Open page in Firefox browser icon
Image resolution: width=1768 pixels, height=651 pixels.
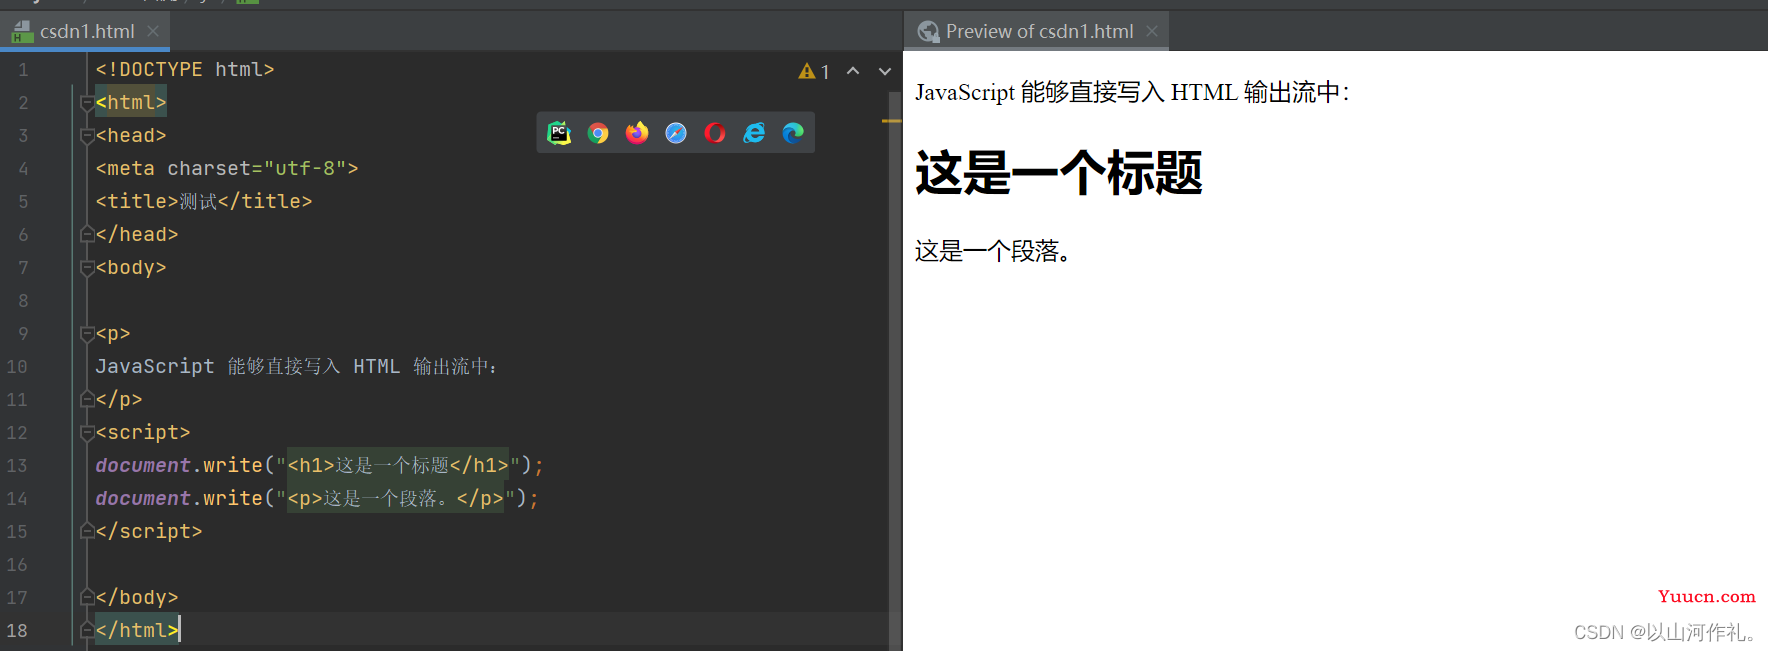[x=637, y=133]
